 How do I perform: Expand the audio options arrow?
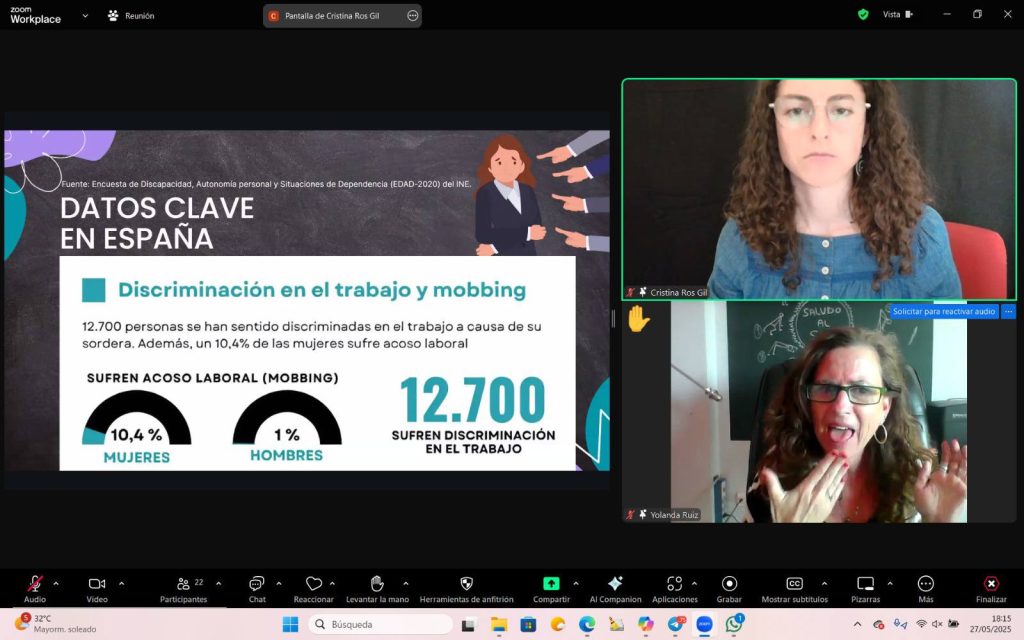[56, 584]
